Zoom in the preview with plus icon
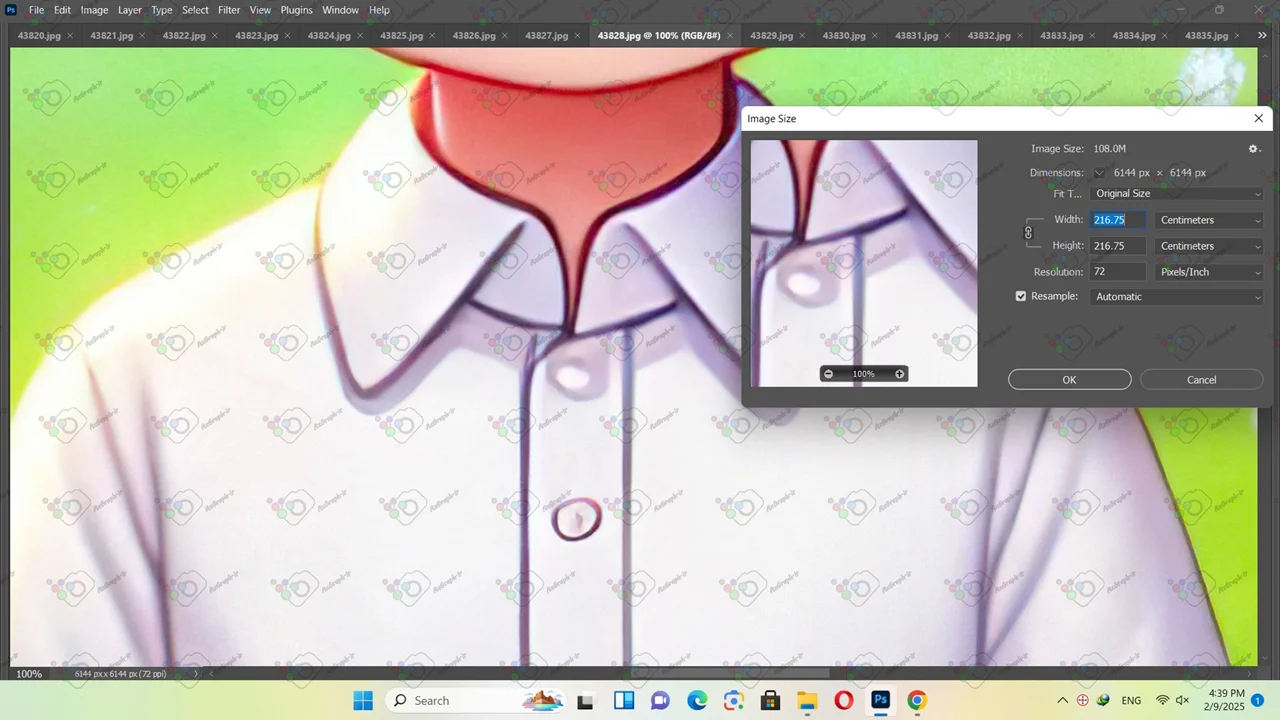The height and width of the screenshot is (720, 1280). pos(899,374)
